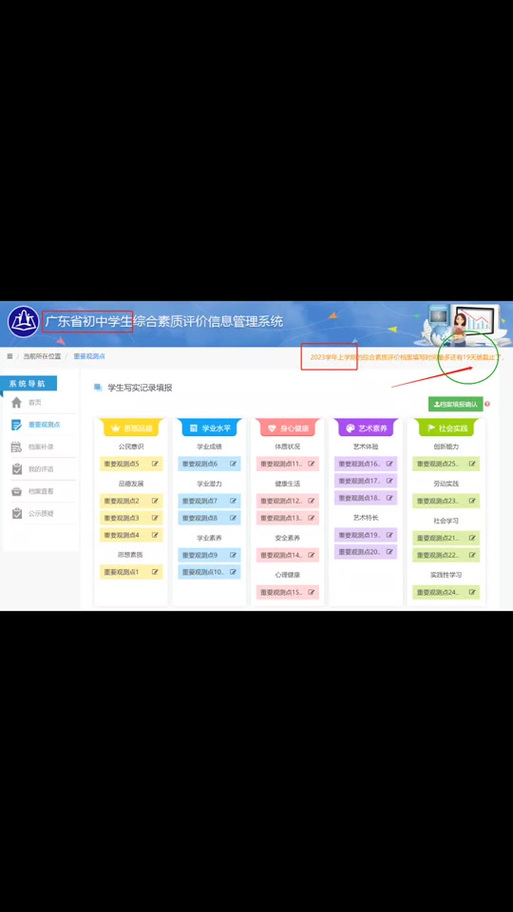Open the edit icon on 重要观测点6
This screenshot has width=513, height=912.
tap(233, 464)
